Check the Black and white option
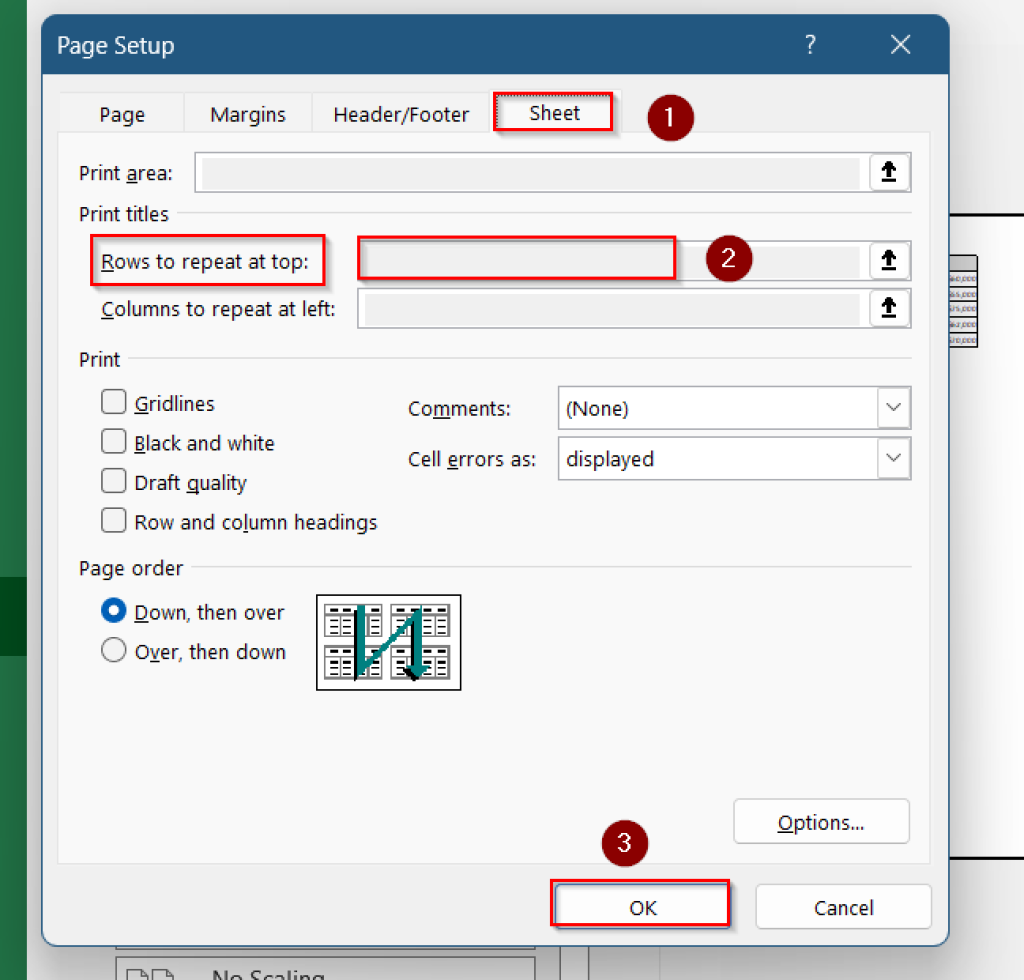Image resolution: width=1024 pixels, height=980 pixels. click(x=114, y=441)
